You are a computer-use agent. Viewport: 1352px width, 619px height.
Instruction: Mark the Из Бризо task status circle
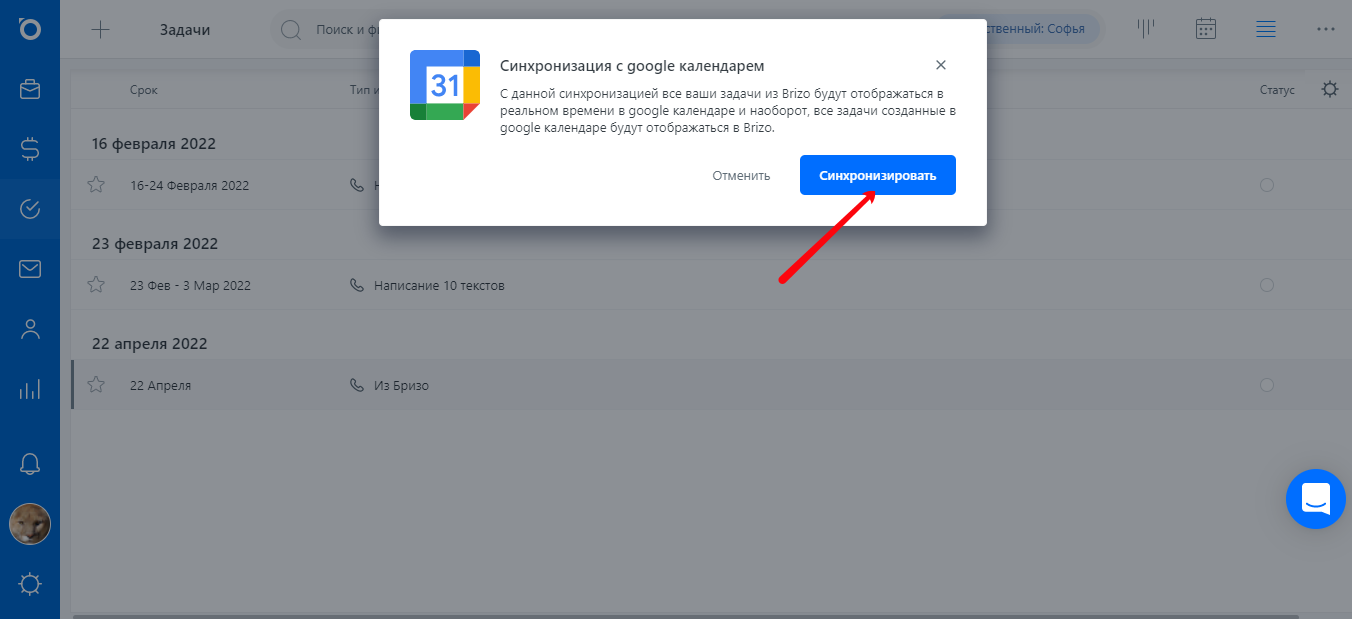coord(1267,385)
